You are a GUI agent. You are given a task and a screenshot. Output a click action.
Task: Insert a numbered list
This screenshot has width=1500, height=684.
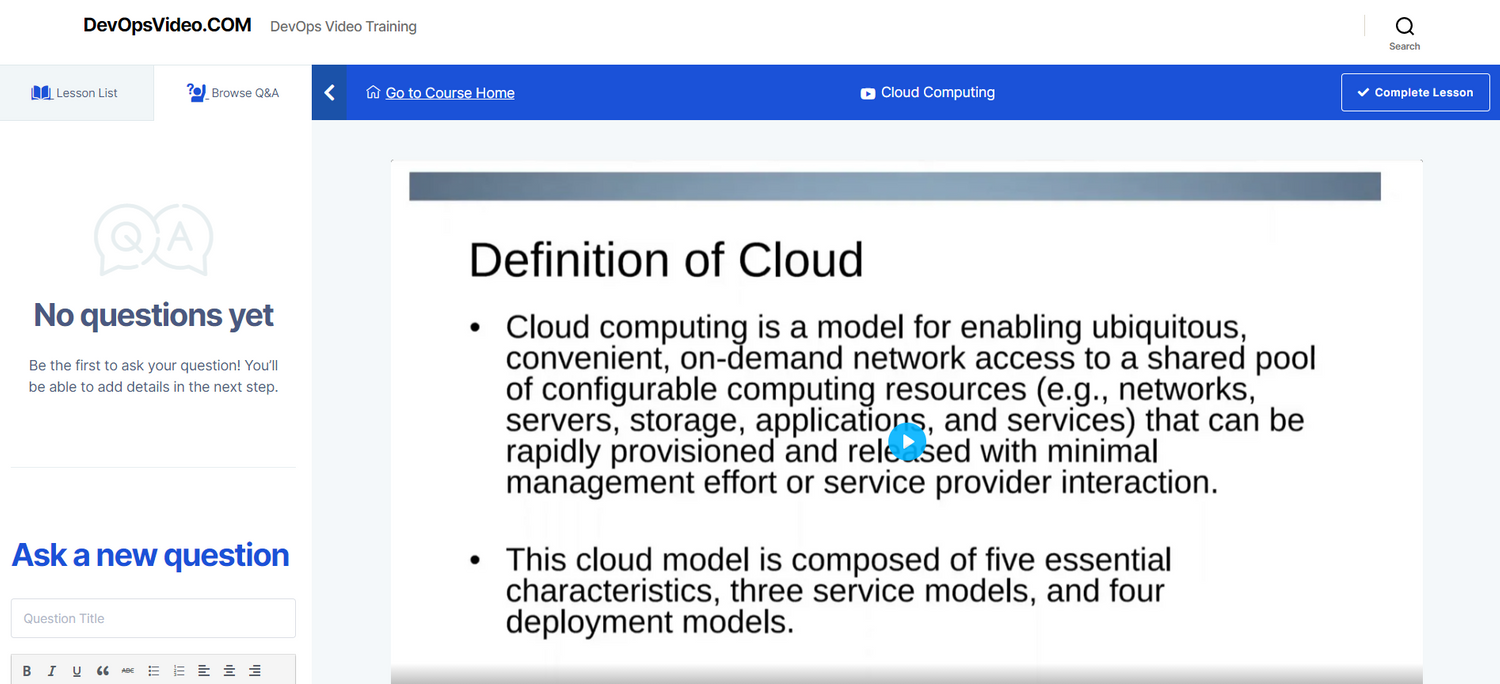179,671
